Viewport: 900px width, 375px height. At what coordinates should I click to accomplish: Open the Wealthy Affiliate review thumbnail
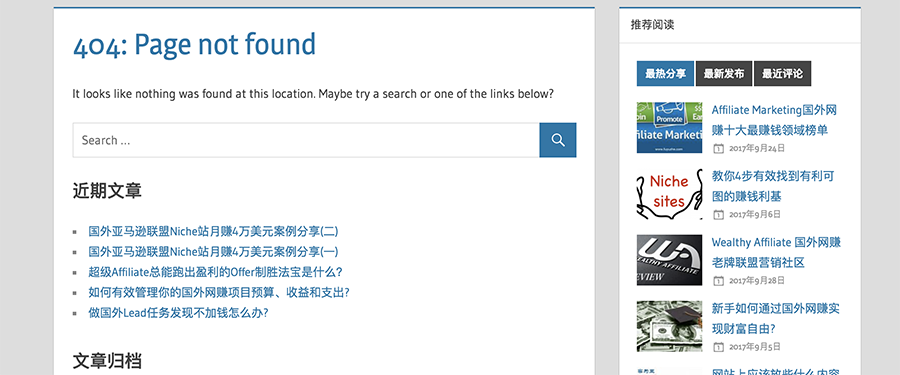point(669,260)
